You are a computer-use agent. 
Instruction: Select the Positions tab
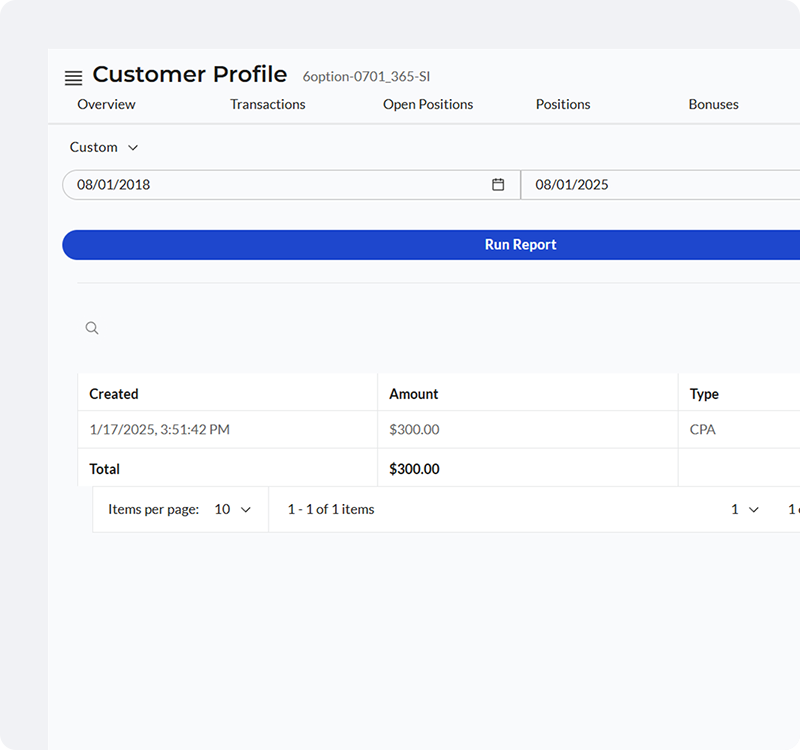click(563, 104)
